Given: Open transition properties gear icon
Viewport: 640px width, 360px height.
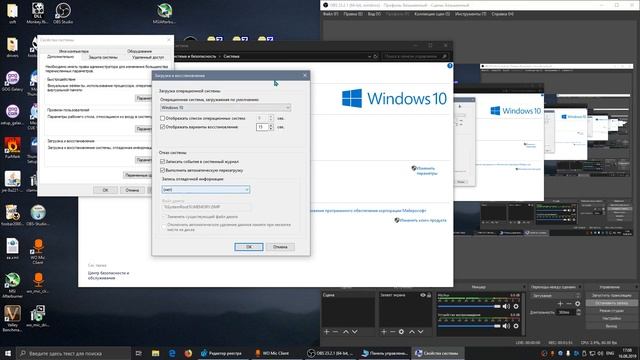Looking at the screenshot, I should coord(578,304).
